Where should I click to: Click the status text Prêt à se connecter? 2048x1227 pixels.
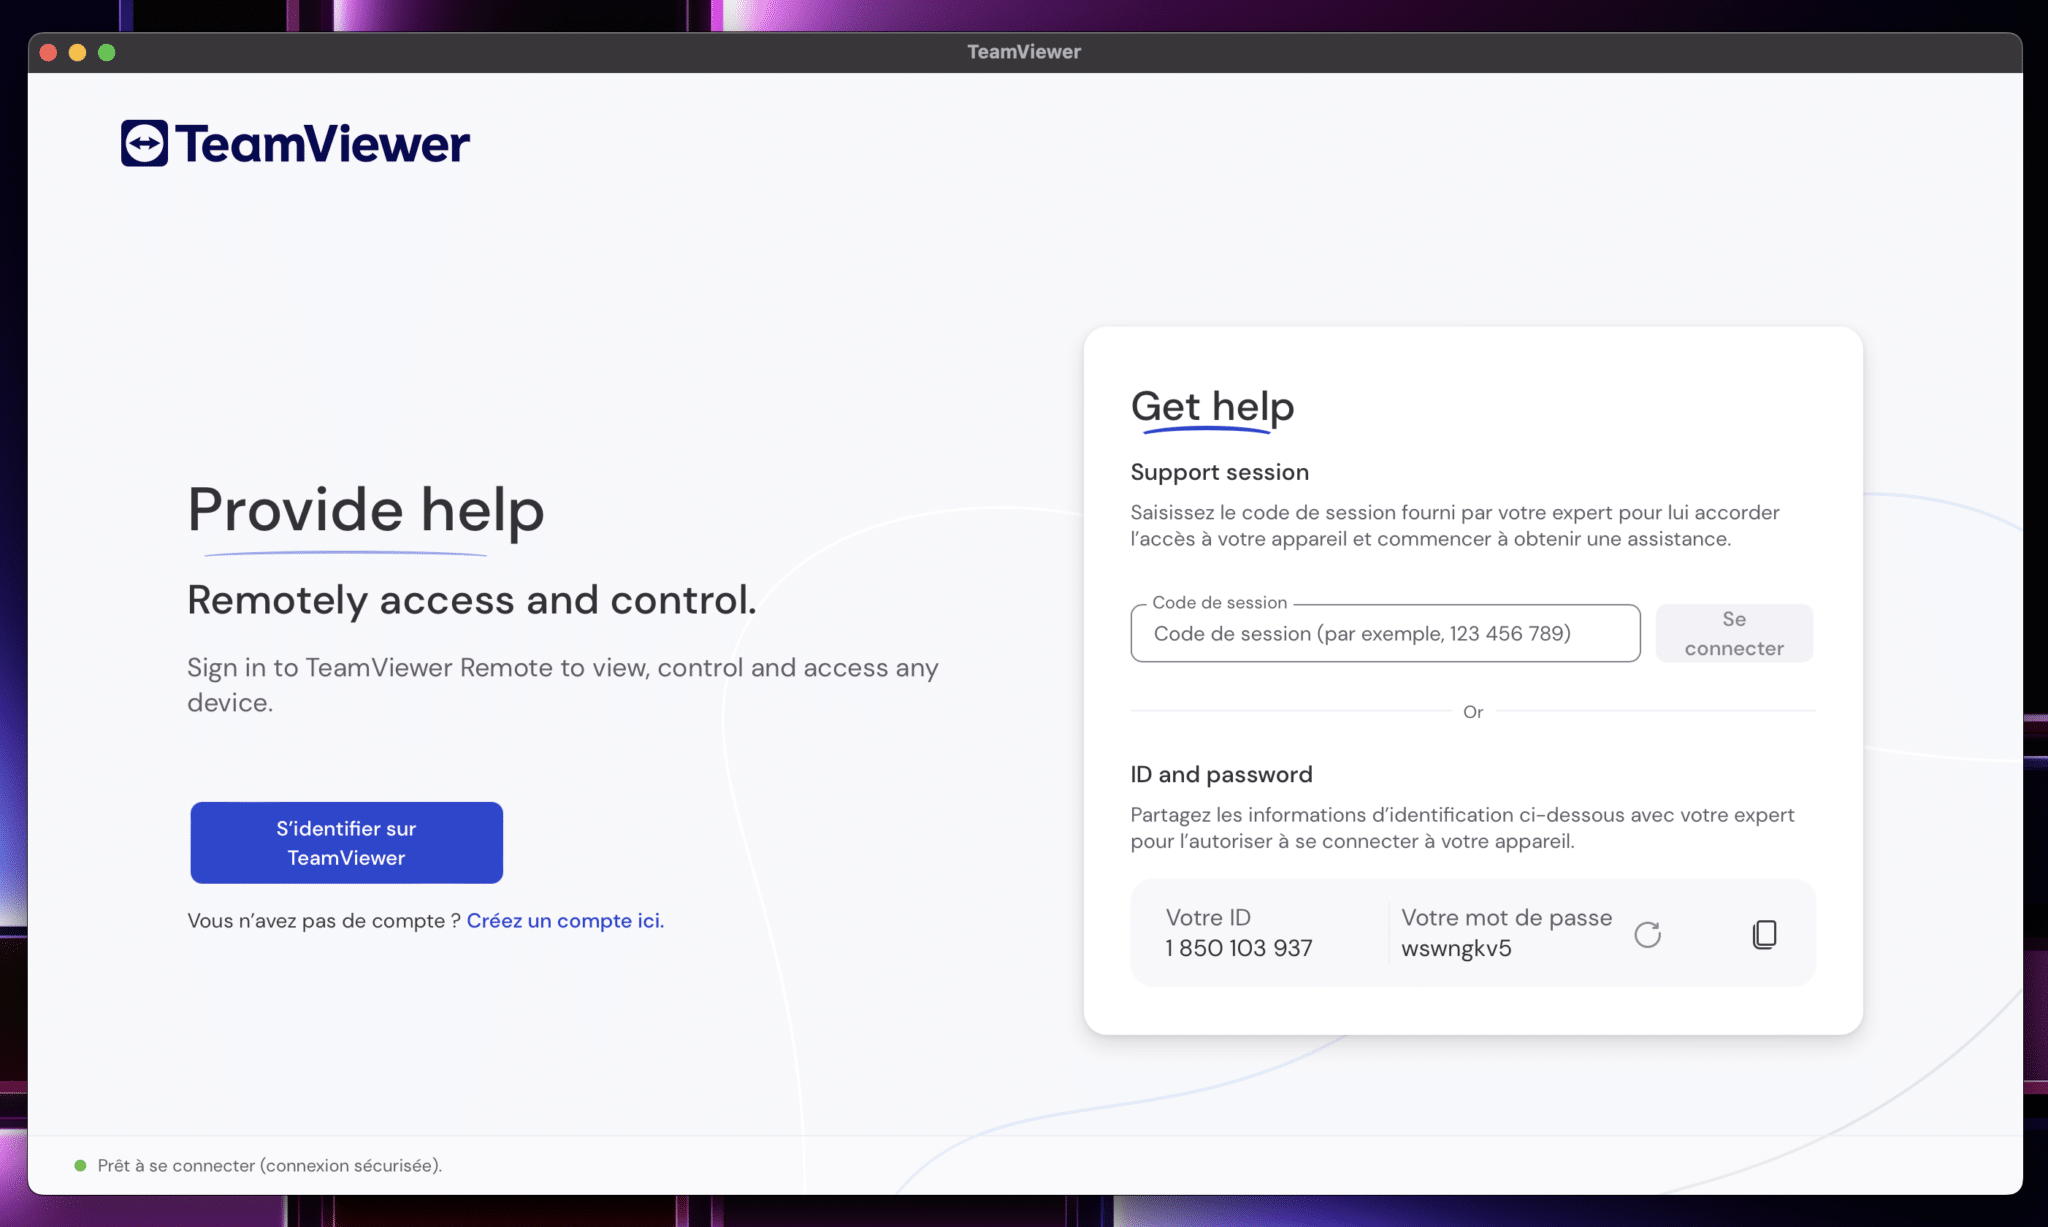[268, 1165]
